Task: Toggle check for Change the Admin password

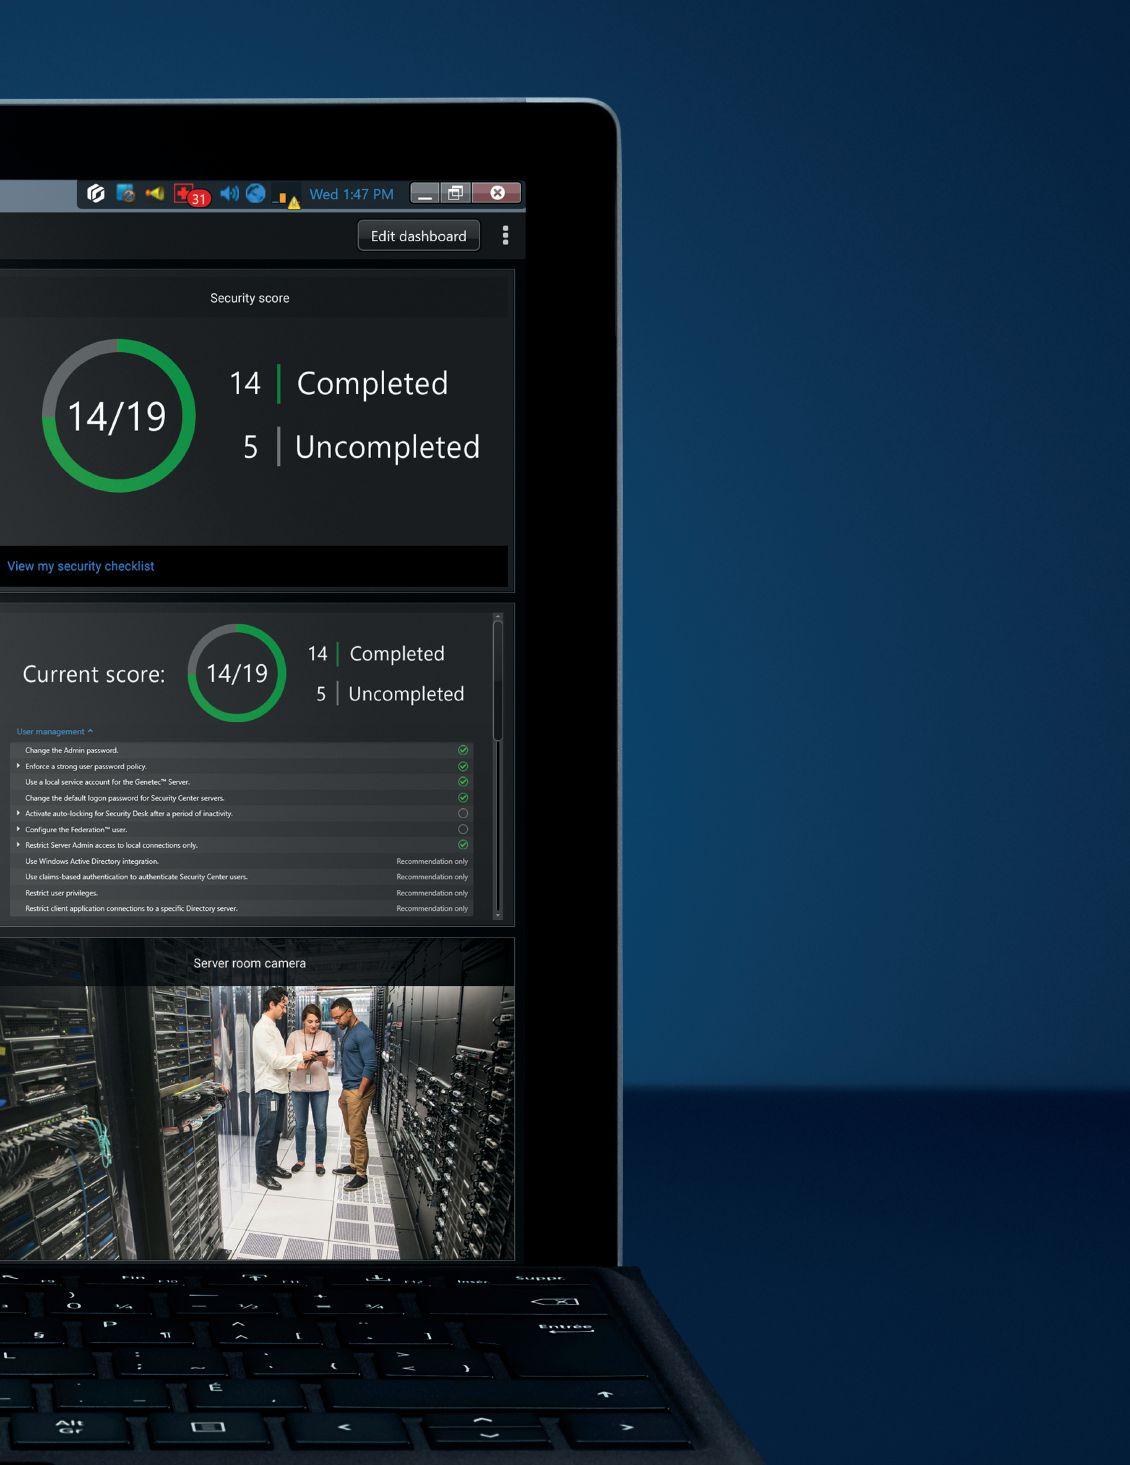Action: point(463,750)
